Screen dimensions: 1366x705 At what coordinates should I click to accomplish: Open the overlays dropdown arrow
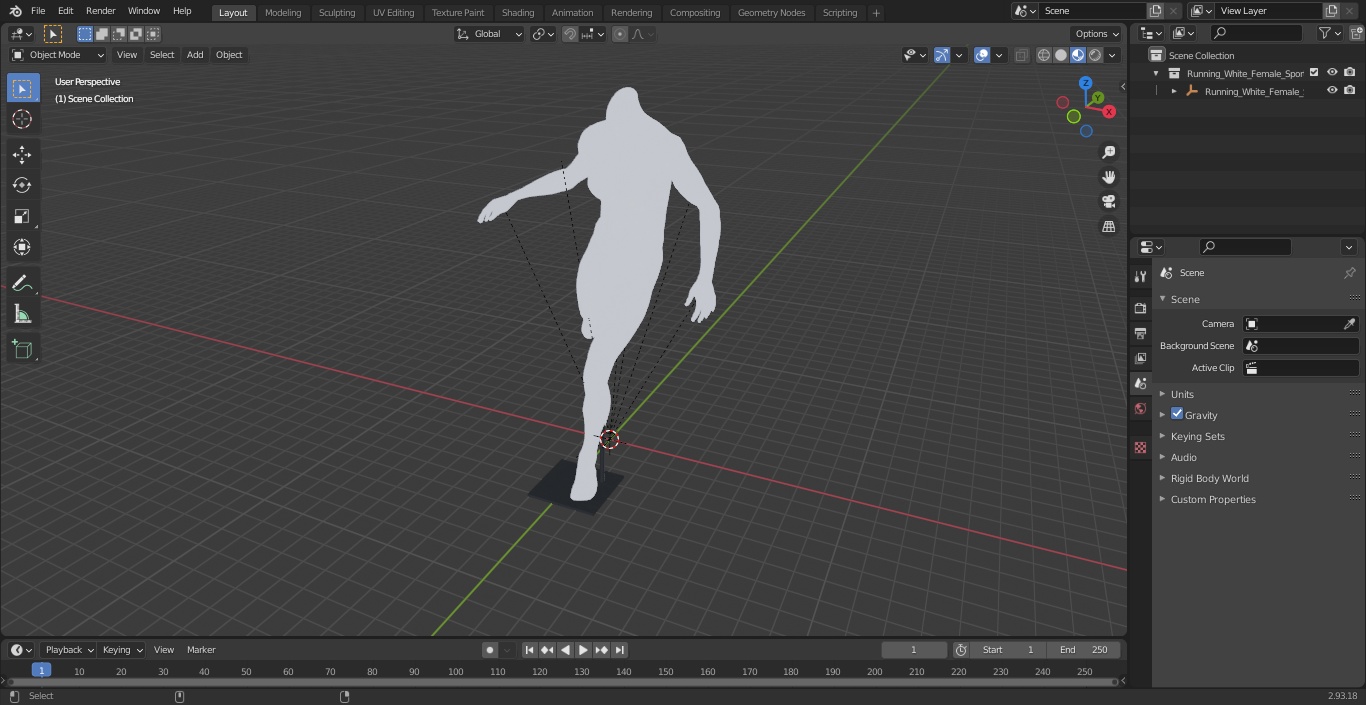tap(999, 55)
